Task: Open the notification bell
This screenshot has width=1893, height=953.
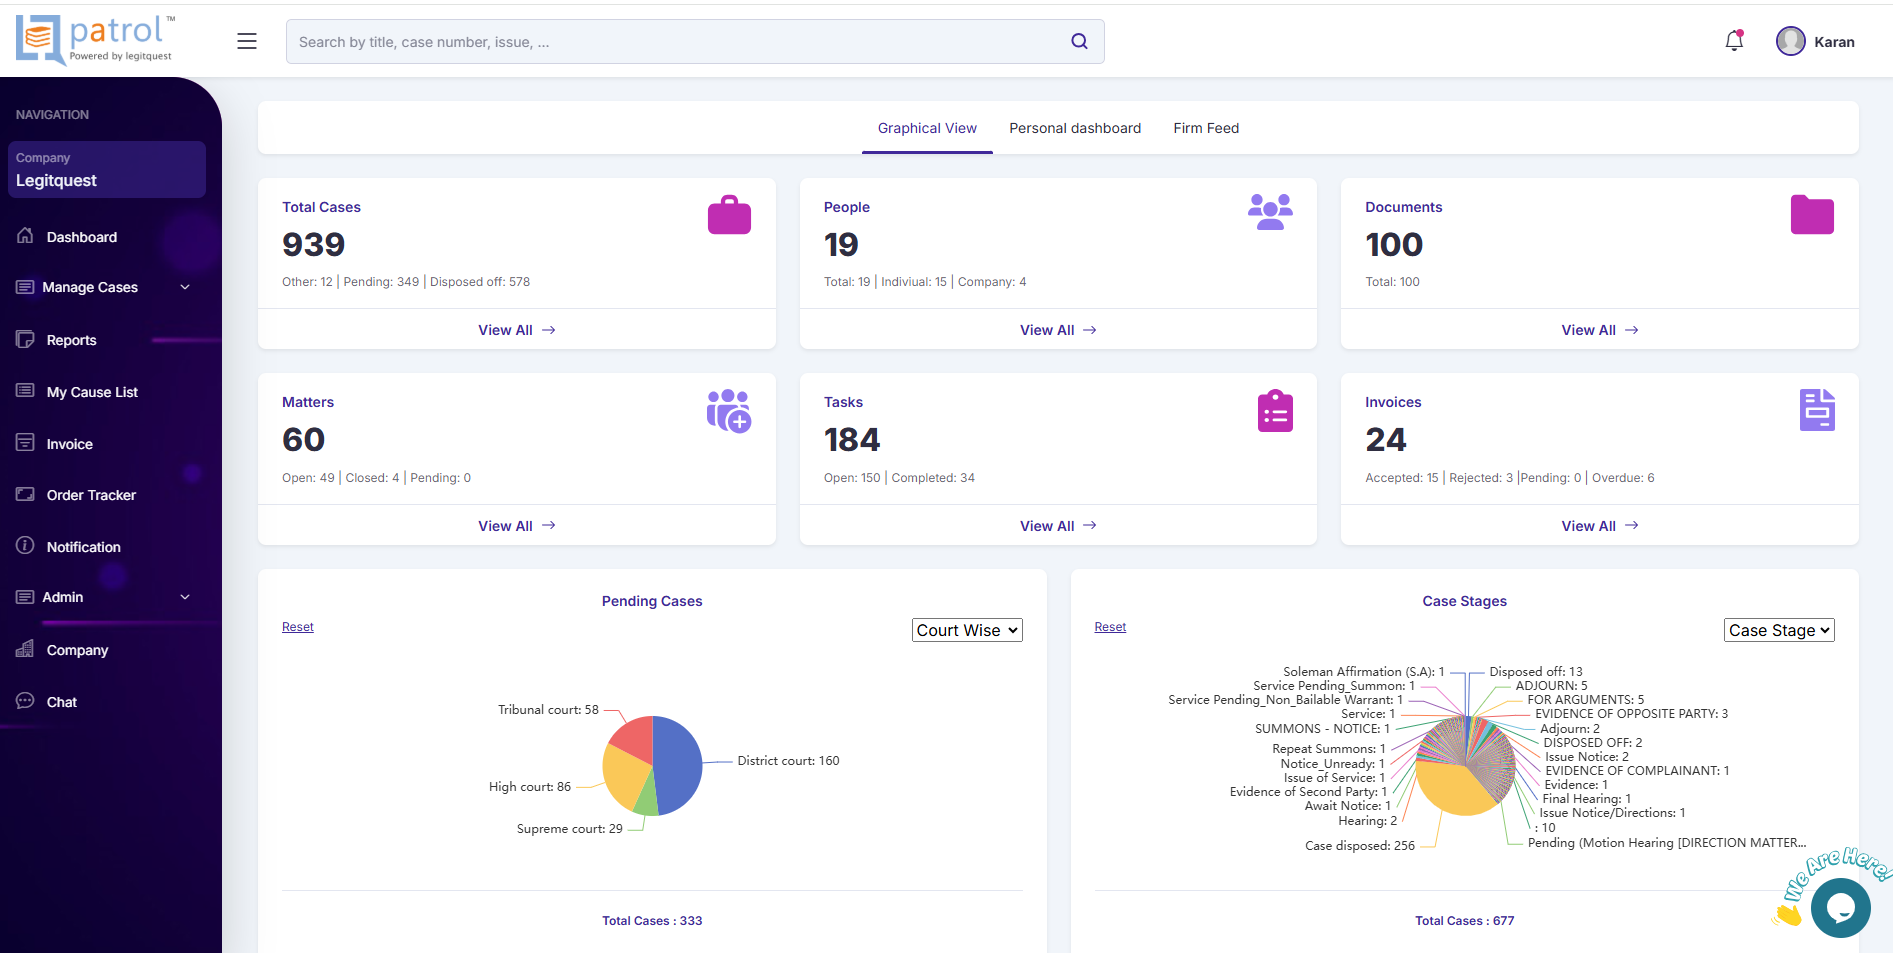Action: [x=1734, y=41]
